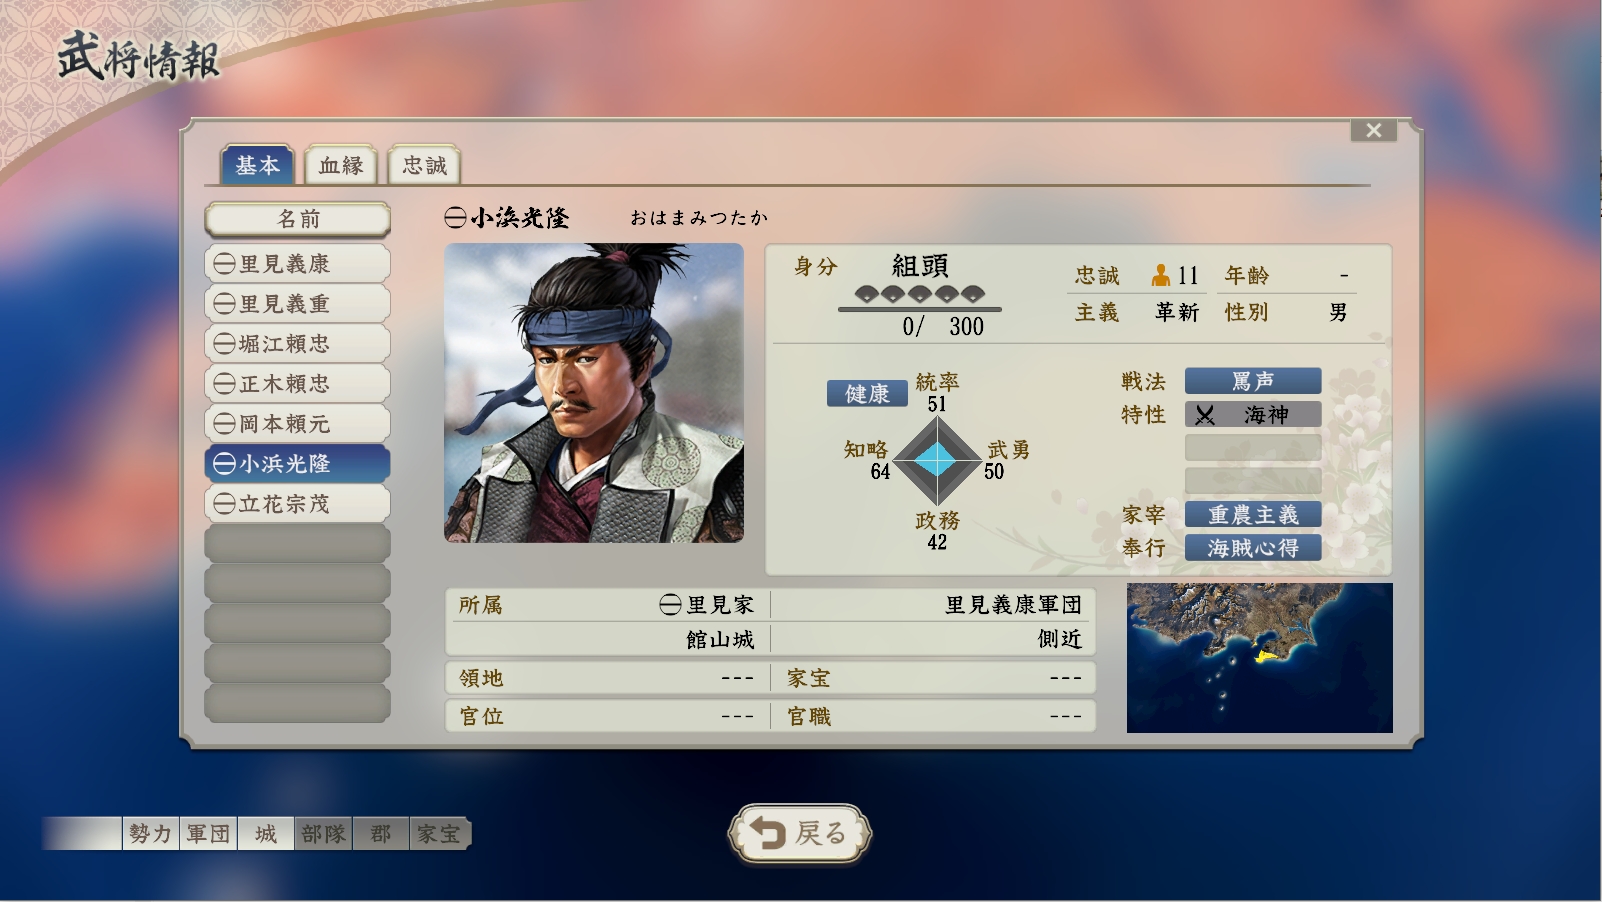1602x902 pixels.
Task: Click the region minimap thumbnail
Action: 1259,658
